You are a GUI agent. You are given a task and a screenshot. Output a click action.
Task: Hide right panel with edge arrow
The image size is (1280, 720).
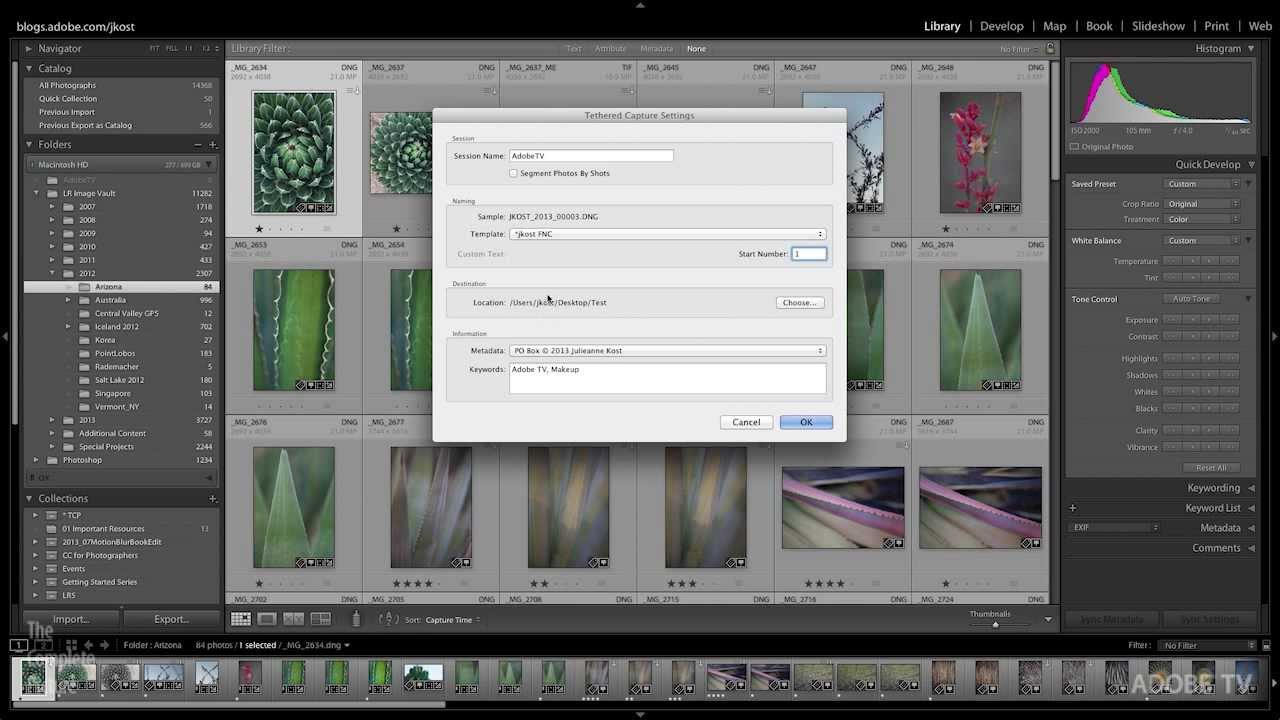1275,336
